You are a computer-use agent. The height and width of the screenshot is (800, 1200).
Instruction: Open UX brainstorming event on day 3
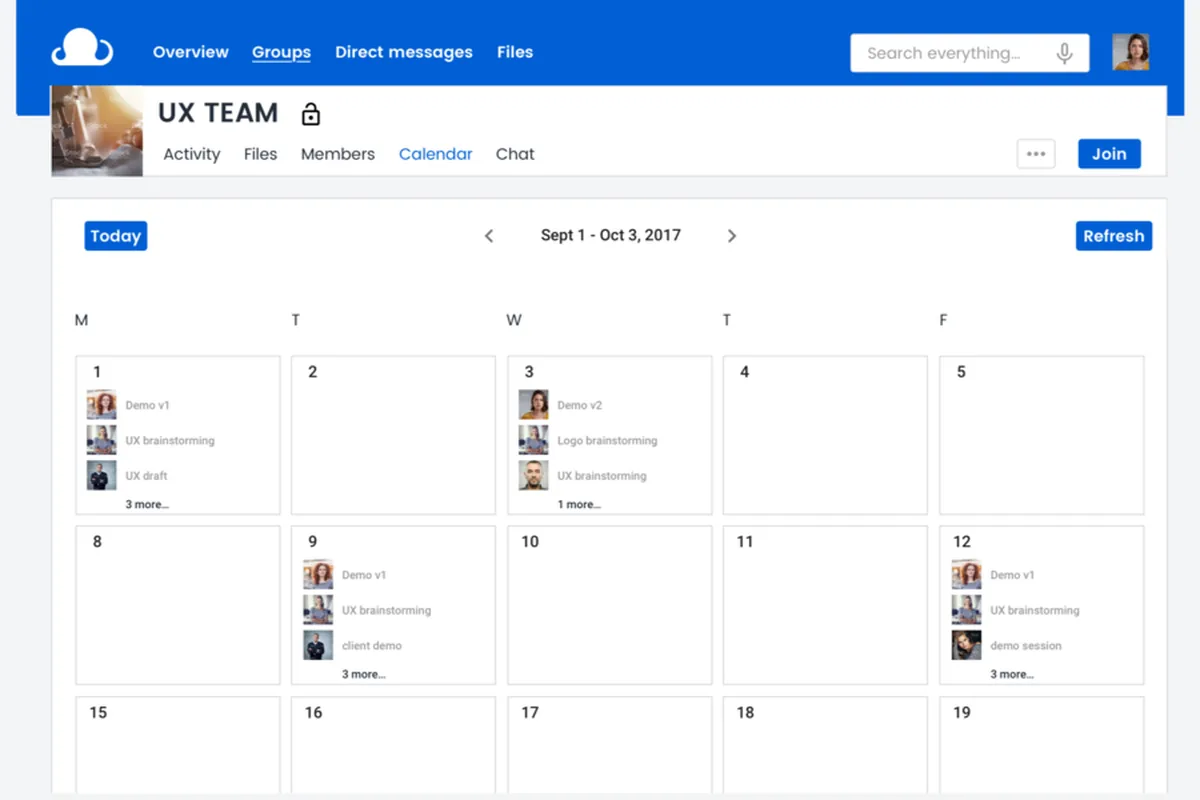point(602,476)
